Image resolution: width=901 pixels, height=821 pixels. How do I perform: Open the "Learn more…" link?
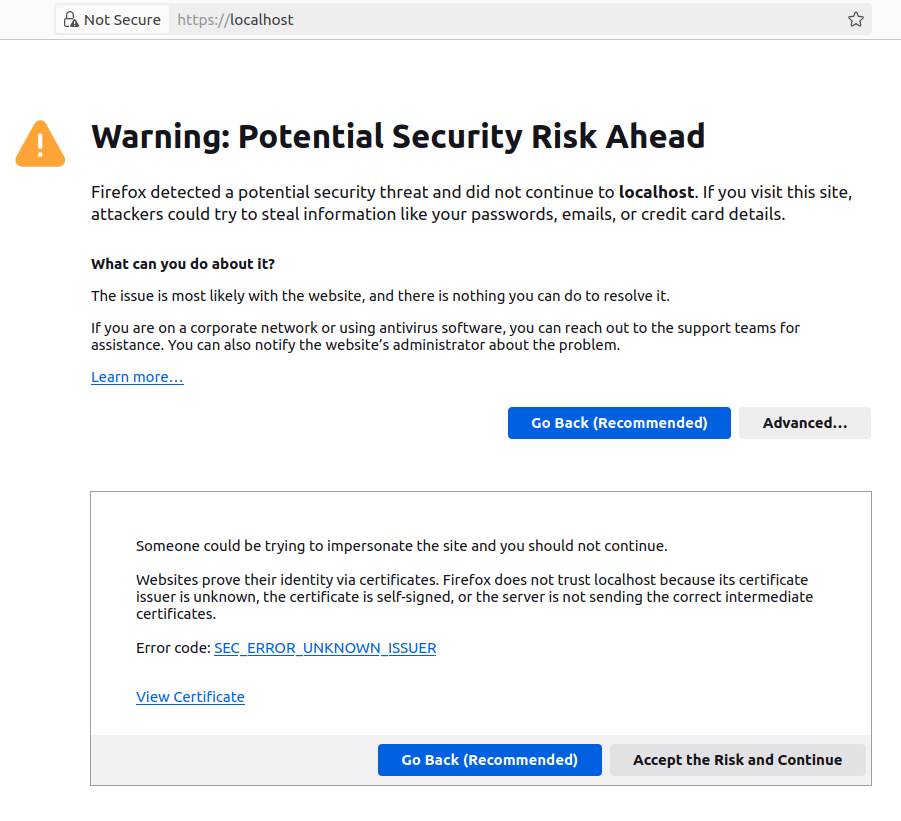coord(137,377)
